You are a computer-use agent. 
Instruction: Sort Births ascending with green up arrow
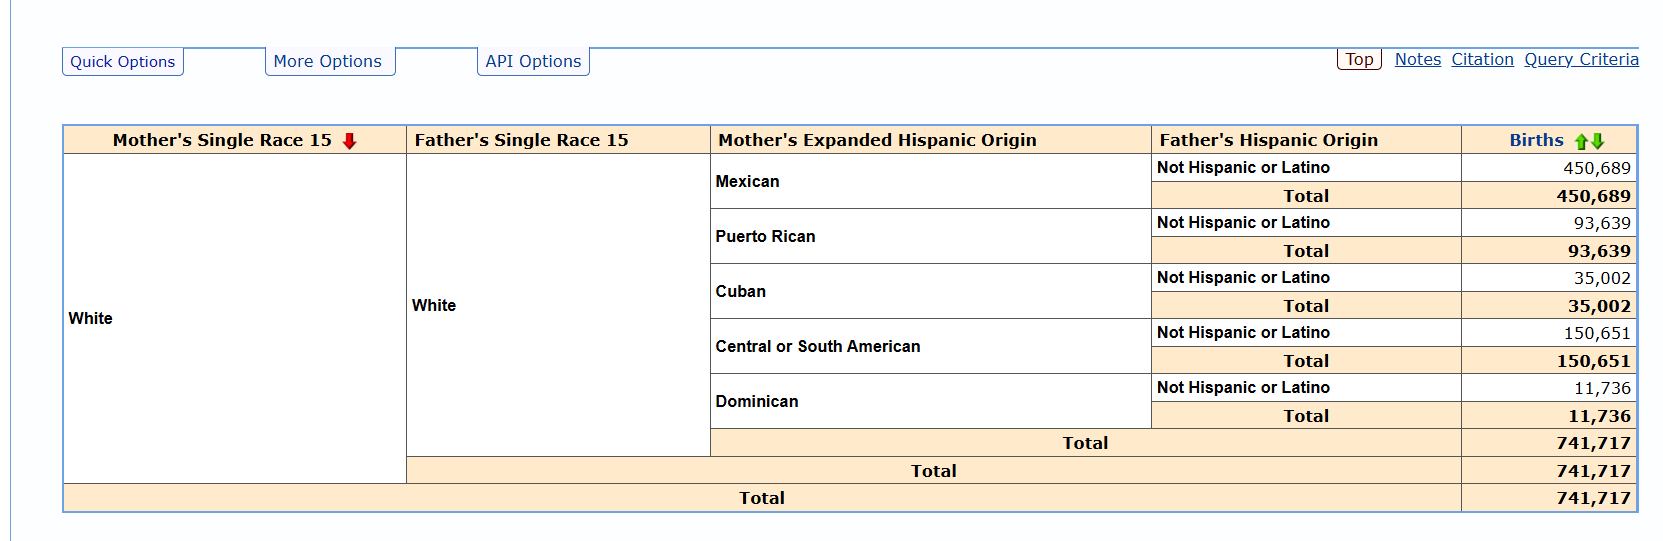[x=1582, y=141]
